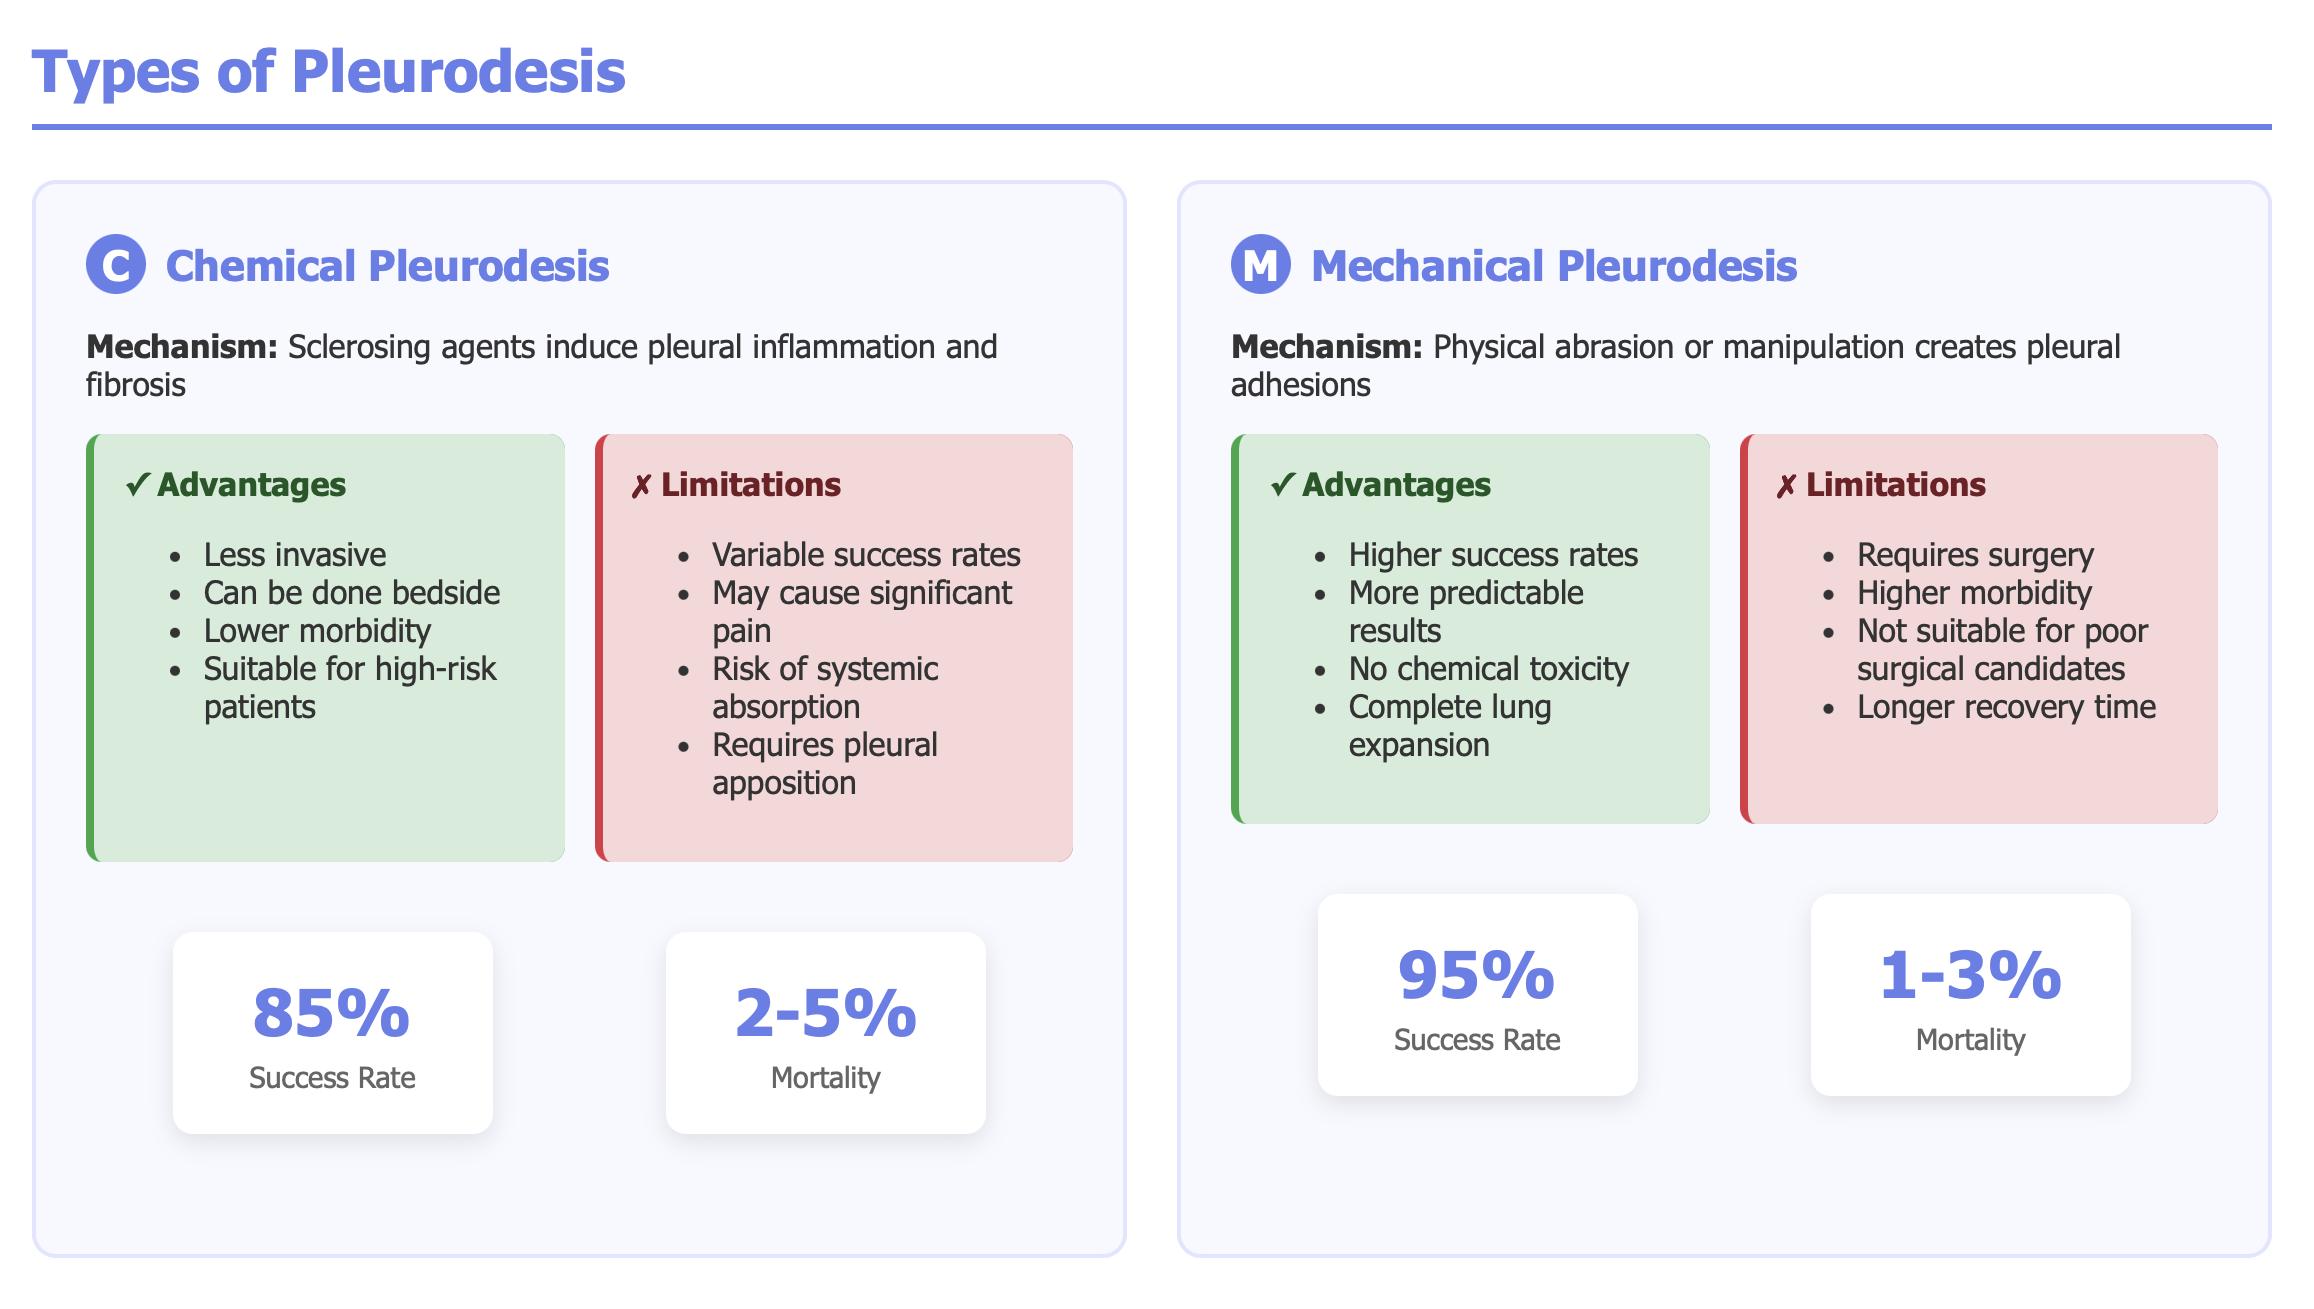2314x1309 pixels.
Task: Click the "Less invasive" bullet item
Action: coord(294,555)
